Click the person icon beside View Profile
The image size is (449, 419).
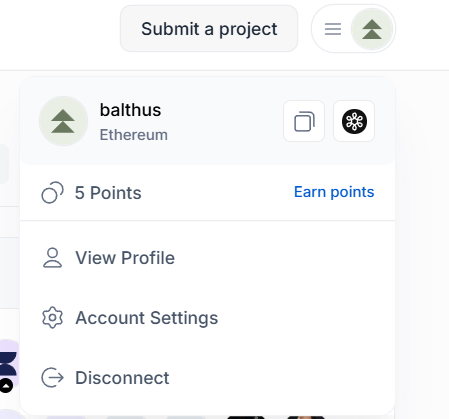coord(52,258)
